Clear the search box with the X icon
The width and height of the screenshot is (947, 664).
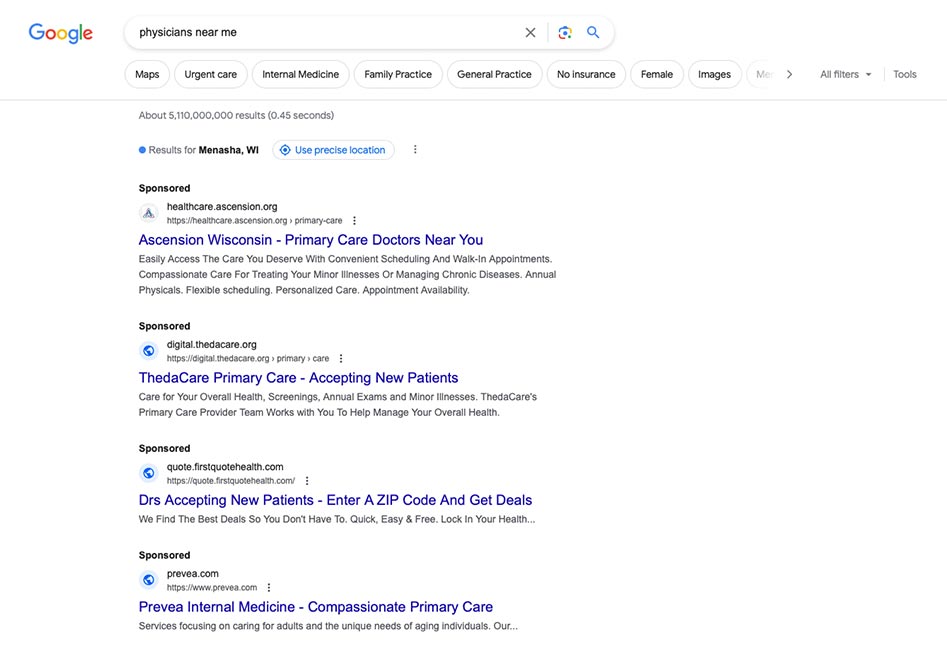click(x=530, y=33)
